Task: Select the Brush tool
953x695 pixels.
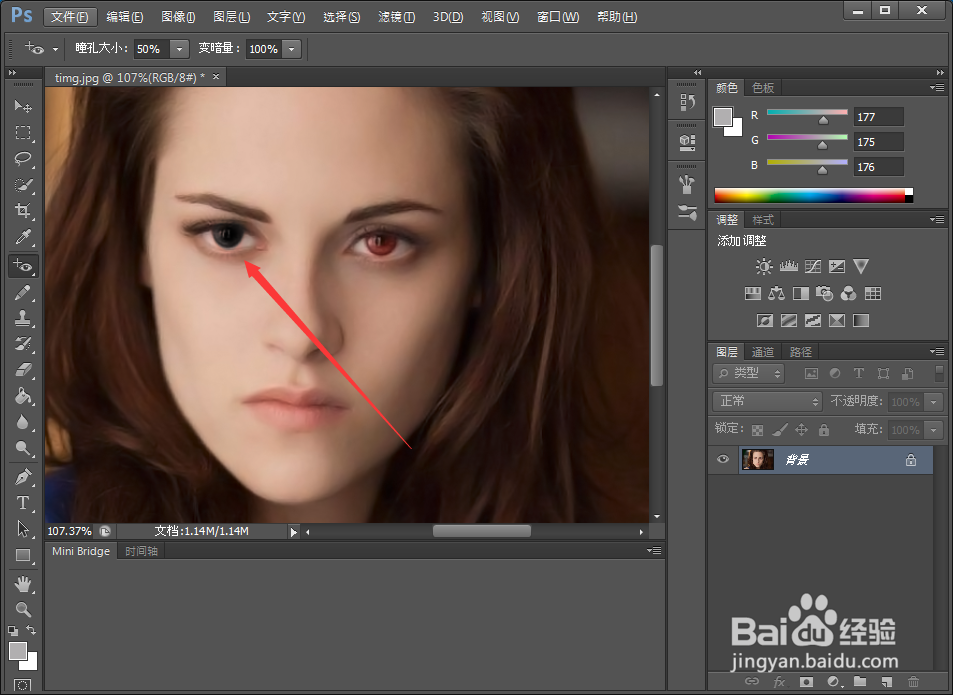Action: coord(23,292)
